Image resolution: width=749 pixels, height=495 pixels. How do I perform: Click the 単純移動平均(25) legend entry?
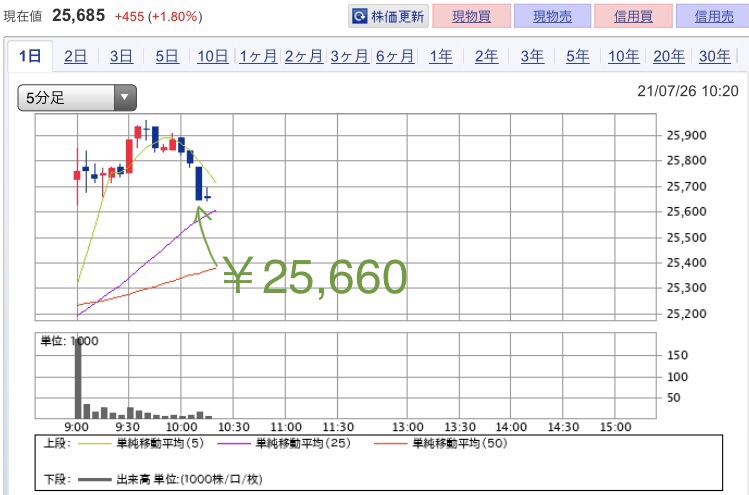(284, 443)
